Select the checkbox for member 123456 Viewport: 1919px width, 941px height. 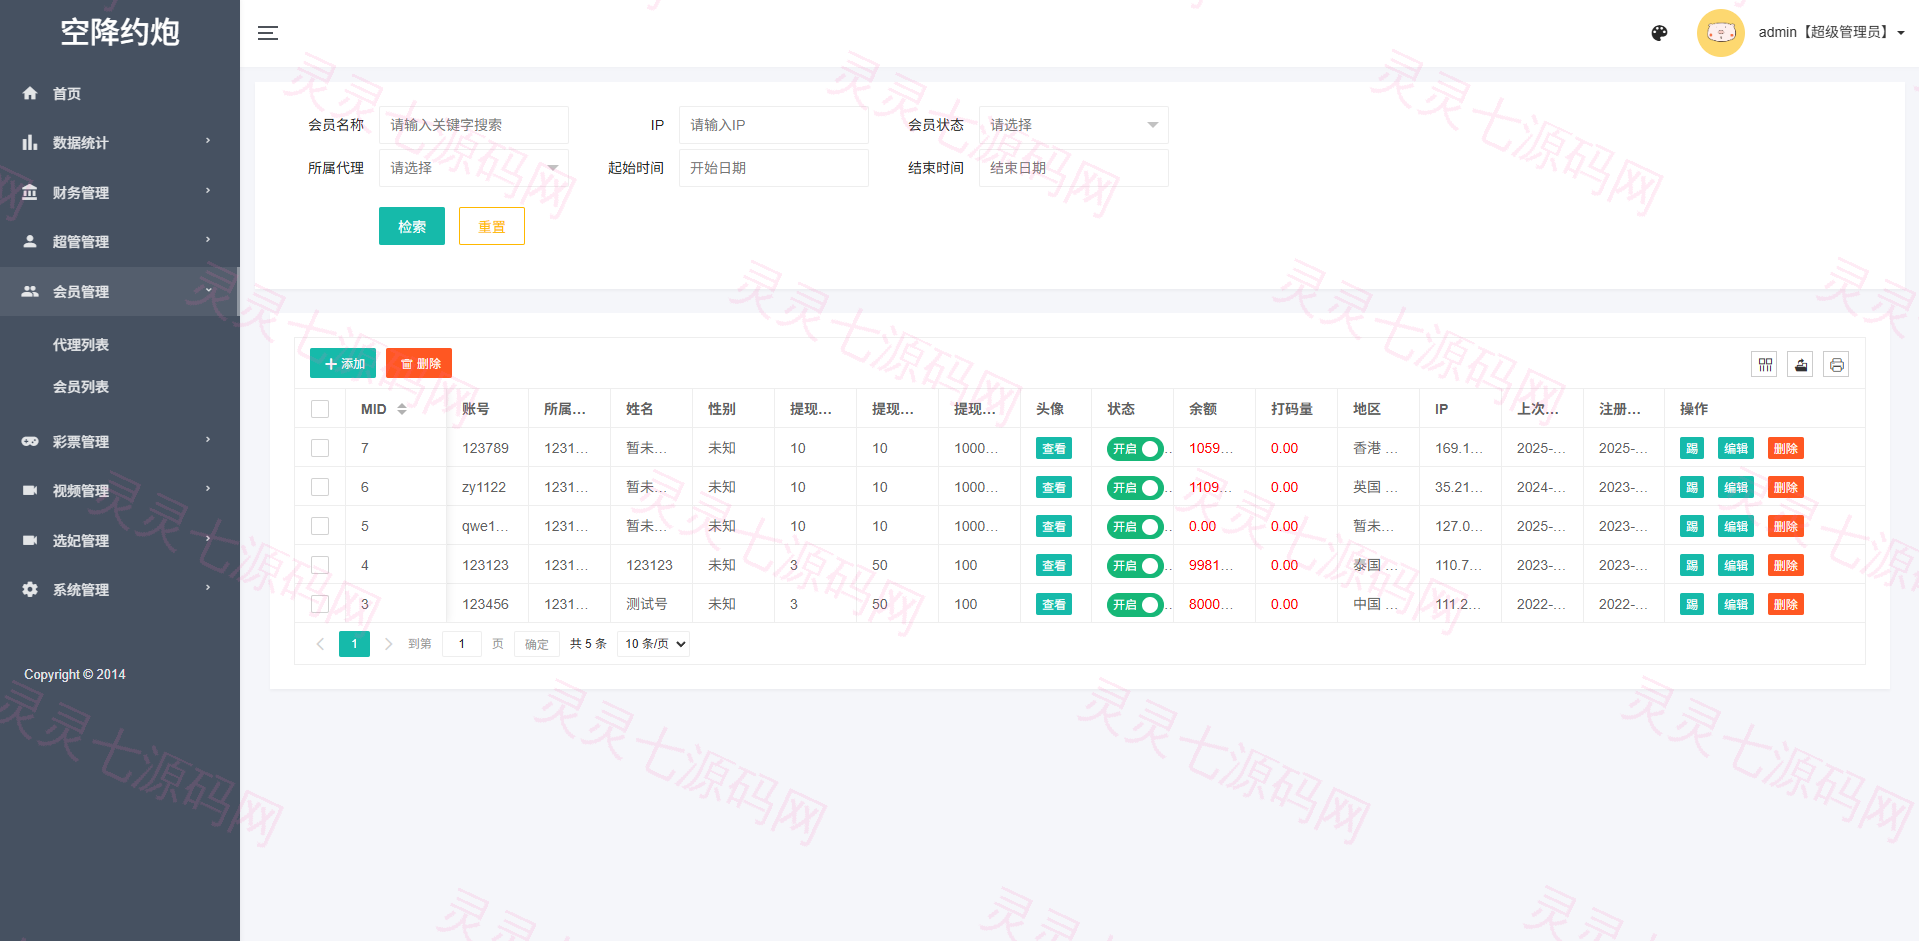coord(320,604)
